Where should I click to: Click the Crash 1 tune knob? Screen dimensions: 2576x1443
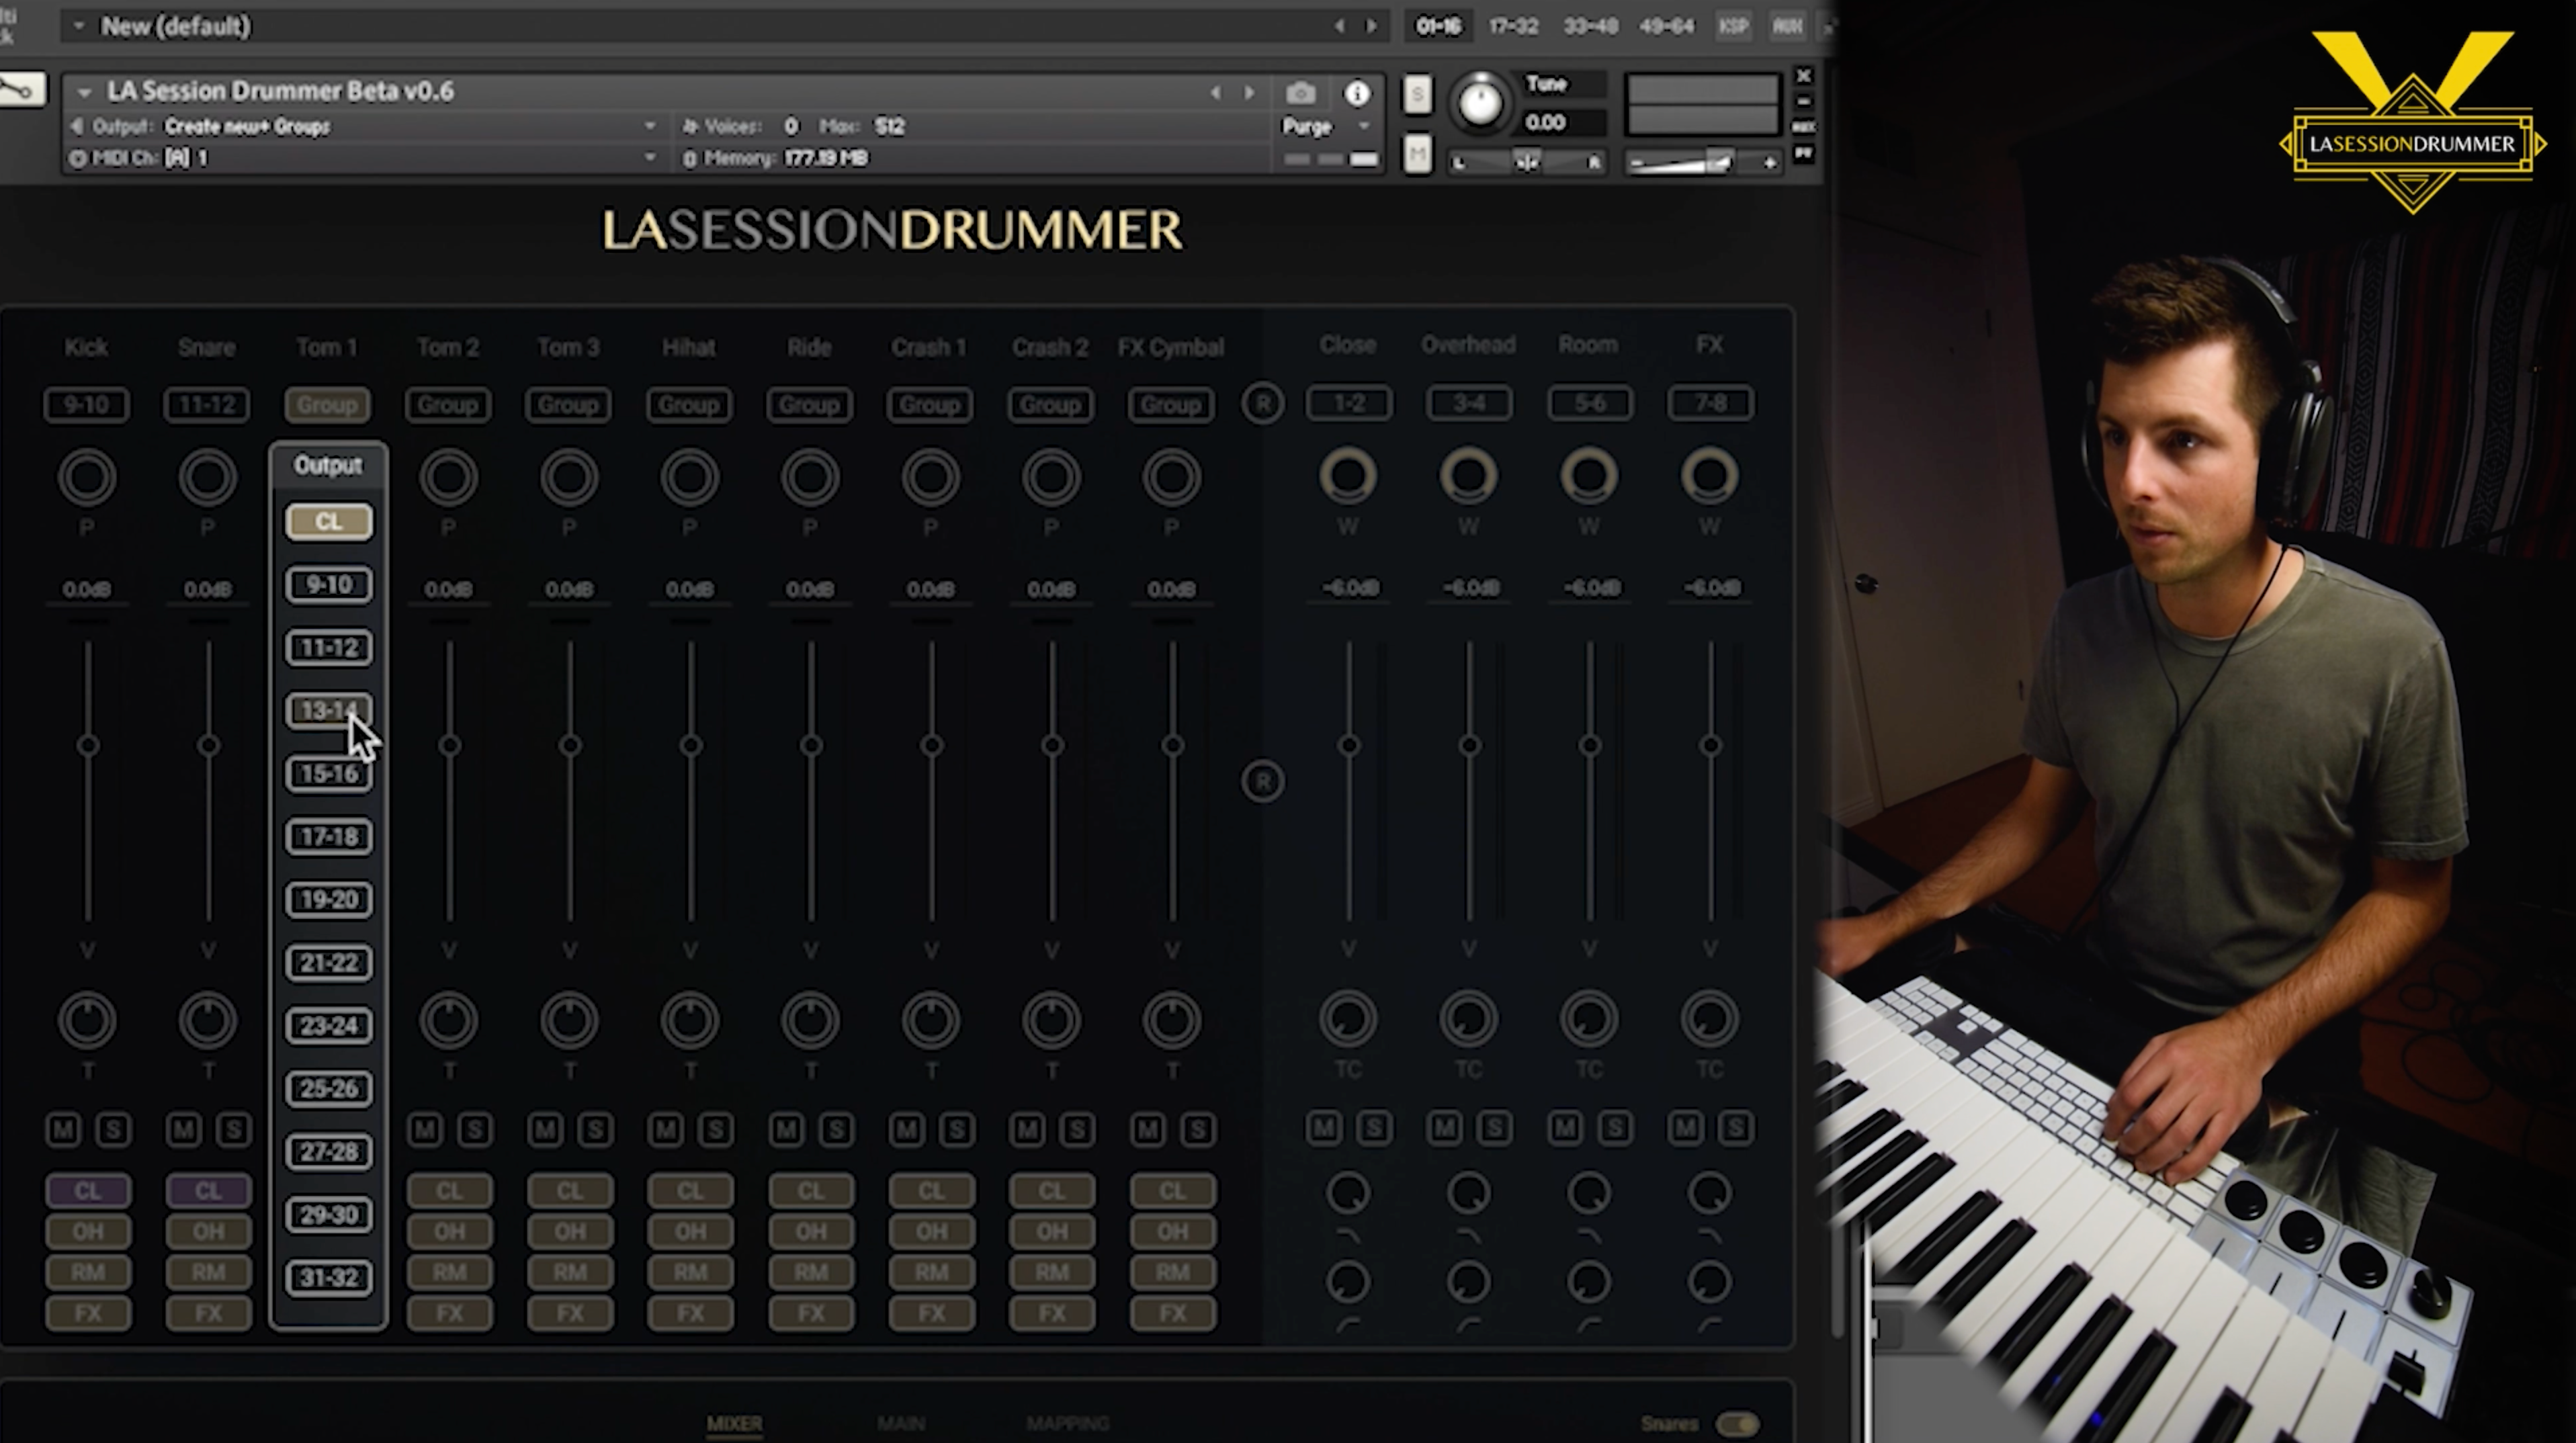pos(930,1021)
